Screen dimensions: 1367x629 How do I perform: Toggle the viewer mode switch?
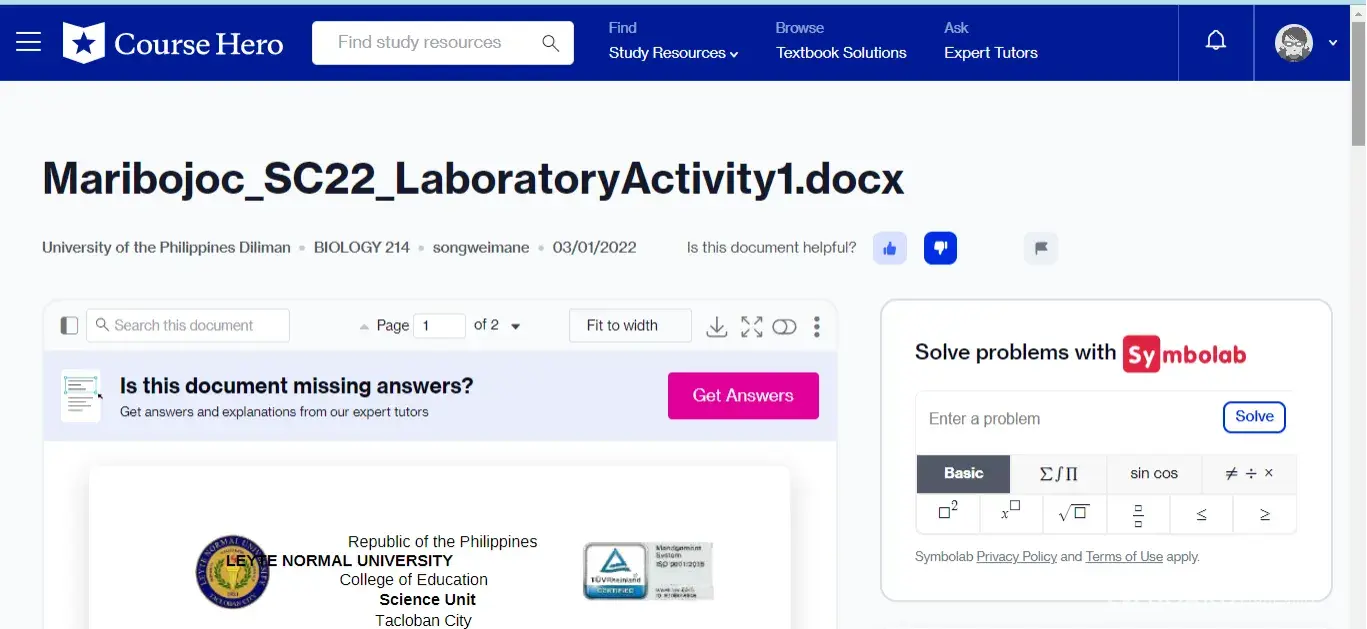pos(784,326)
